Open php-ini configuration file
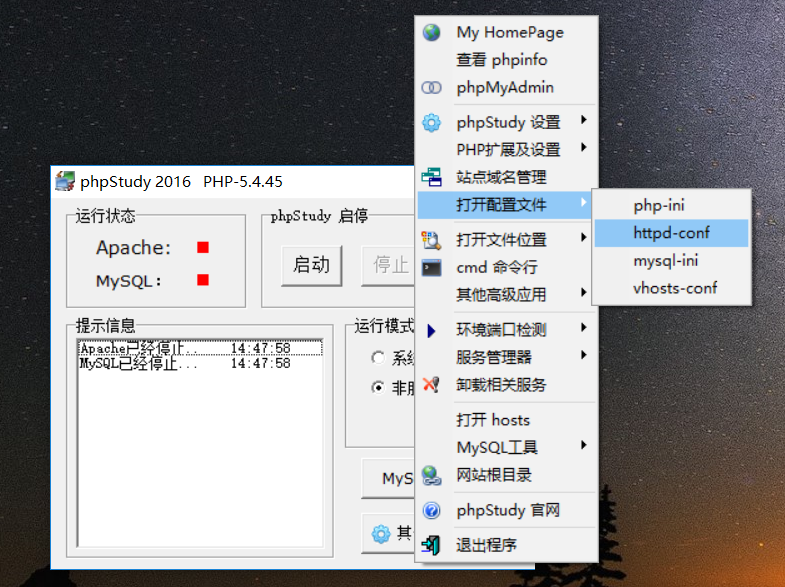Screen dimensions: 785x587 tap(671, 206)
